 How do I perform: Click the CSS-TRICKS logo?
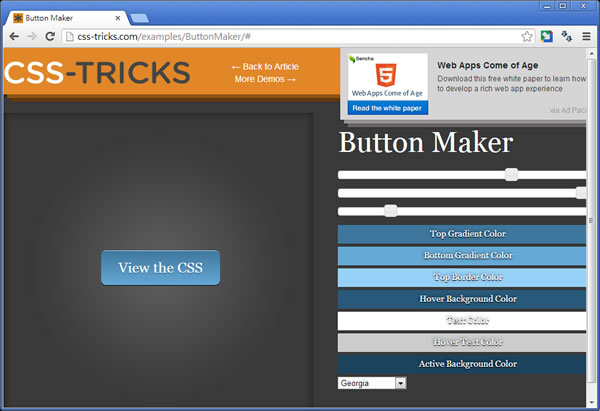(97, 73)
